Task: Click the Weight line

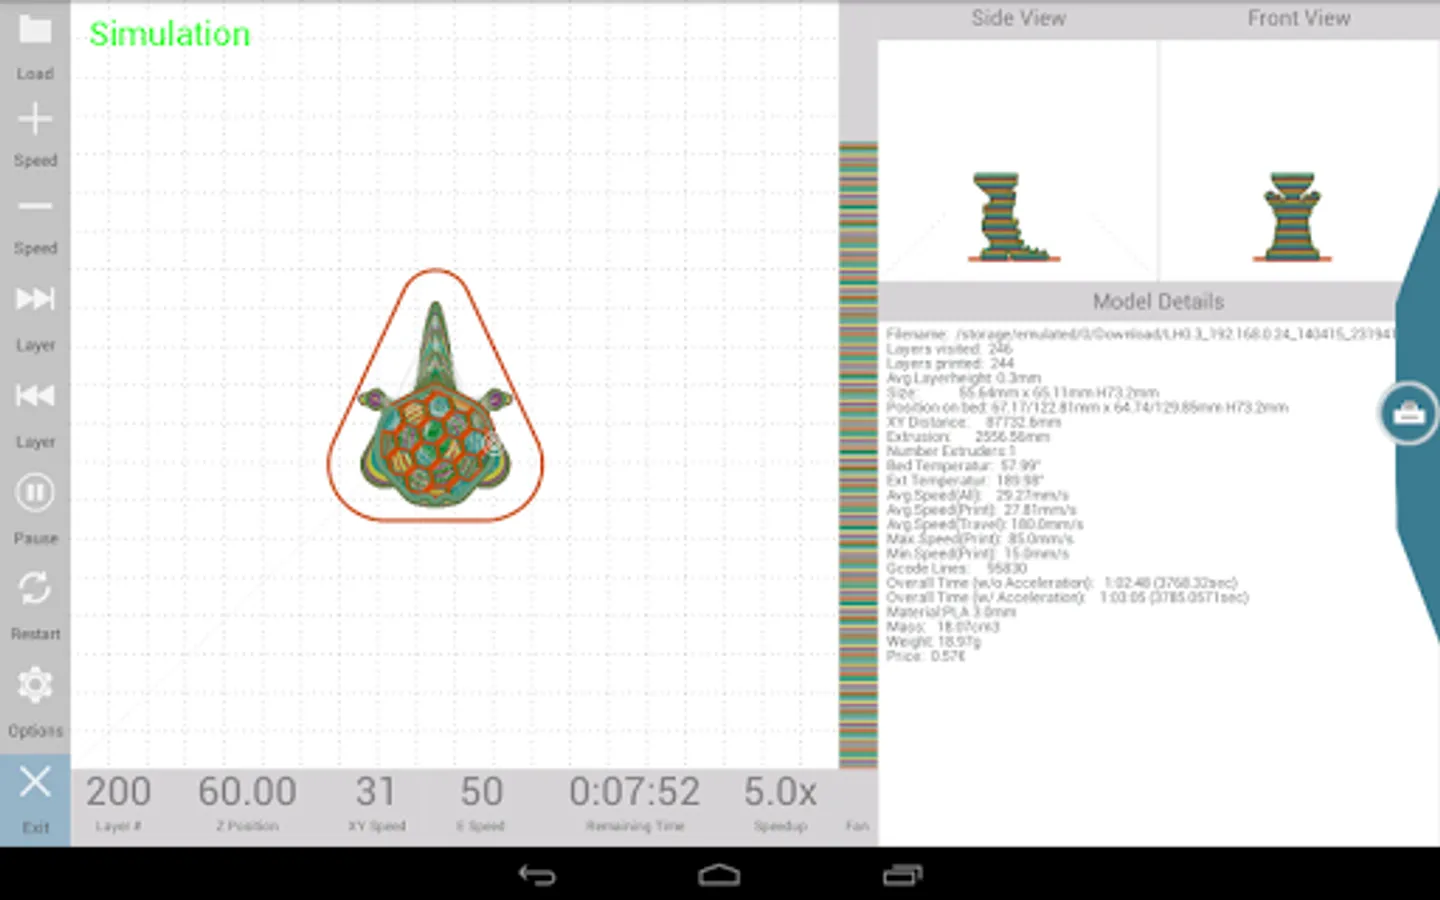Action: pyautogui.click(x=933, y=641)
